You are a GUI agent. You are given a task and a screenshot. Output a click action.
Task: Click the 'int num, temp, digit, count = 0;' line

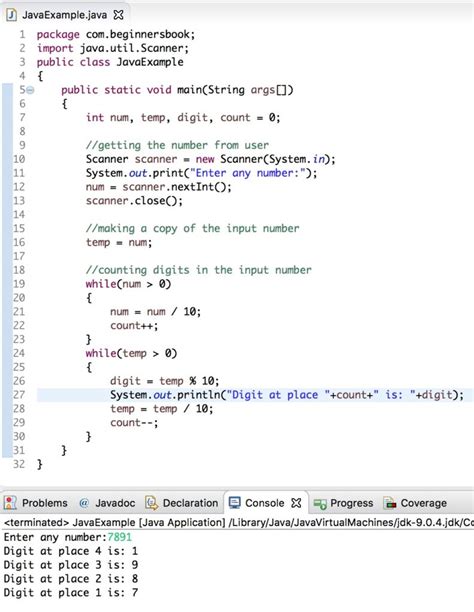(183, 118)
